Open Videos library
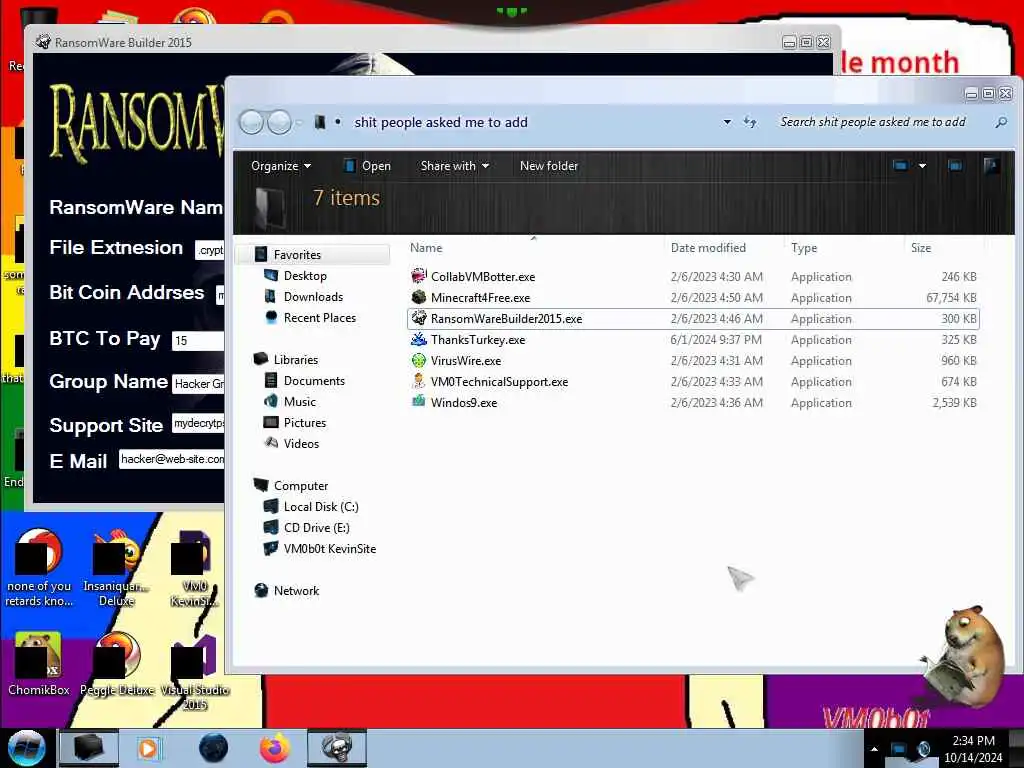 [x=301, y=443]
